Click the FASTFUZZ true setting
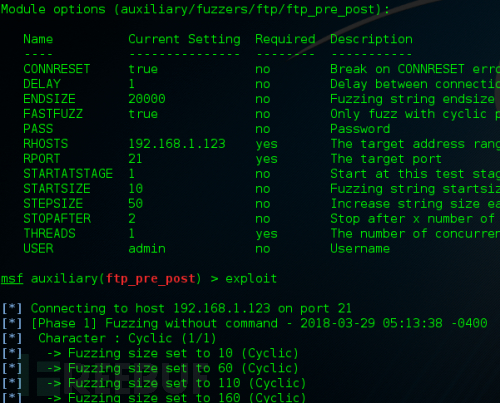This screenshot has height=403, width=500. (x=143, y=114)
